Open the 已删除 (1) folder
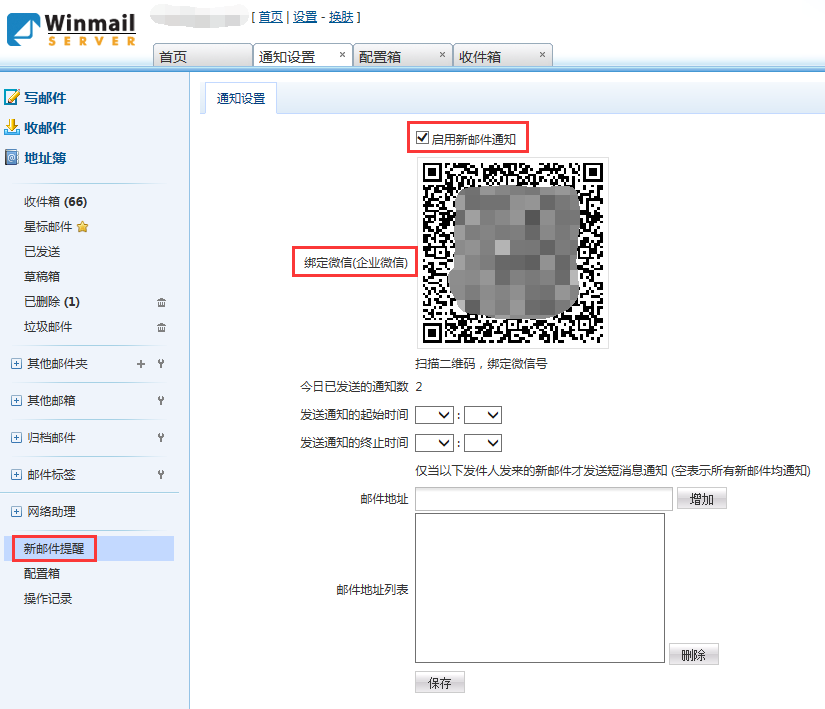Image resolution: width=825 pixels, height=709 pixels. click(x=52, y=302)
